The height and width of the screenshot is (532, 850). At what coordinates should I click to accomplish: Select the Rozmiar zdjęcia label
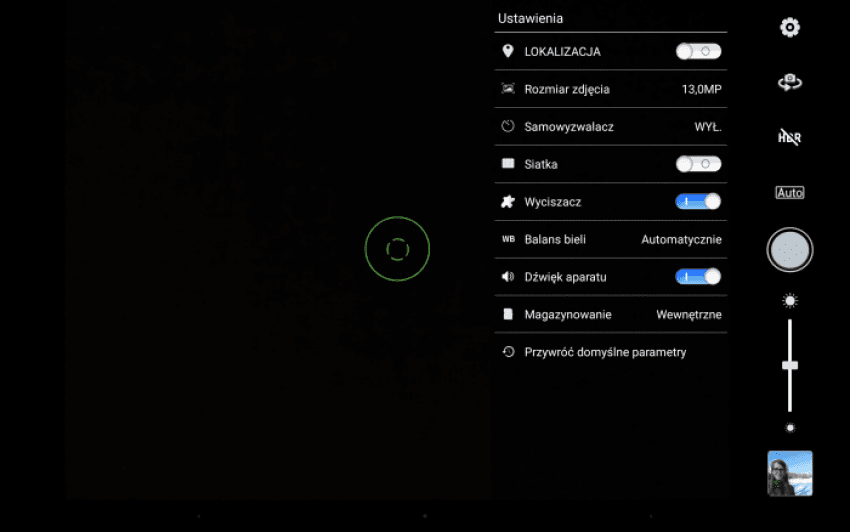(567, 89)
